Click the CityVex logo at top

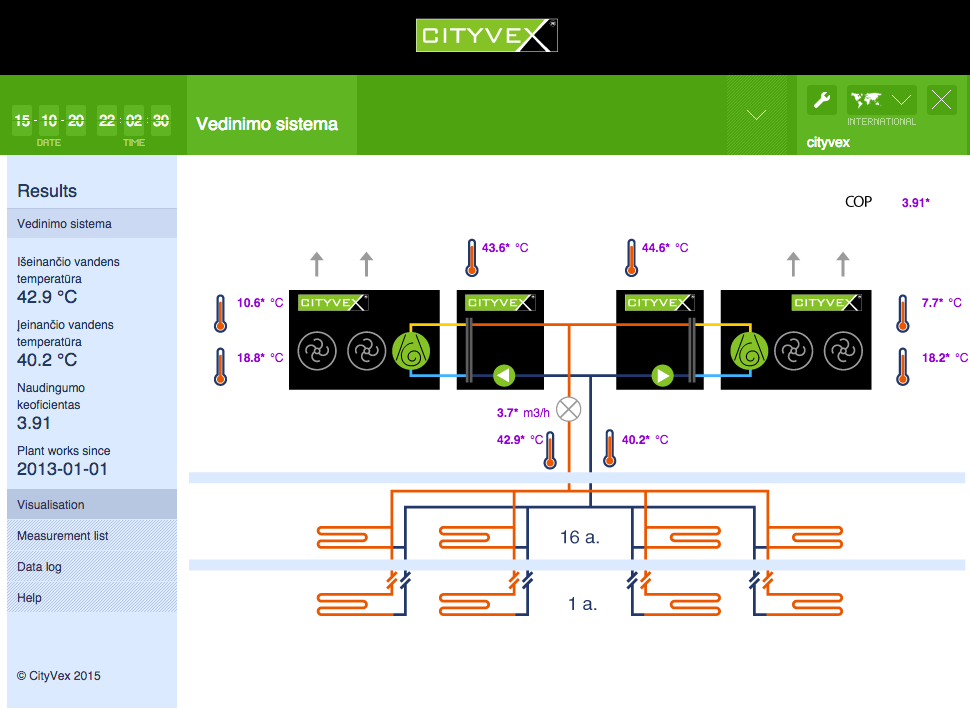point(486,36)
